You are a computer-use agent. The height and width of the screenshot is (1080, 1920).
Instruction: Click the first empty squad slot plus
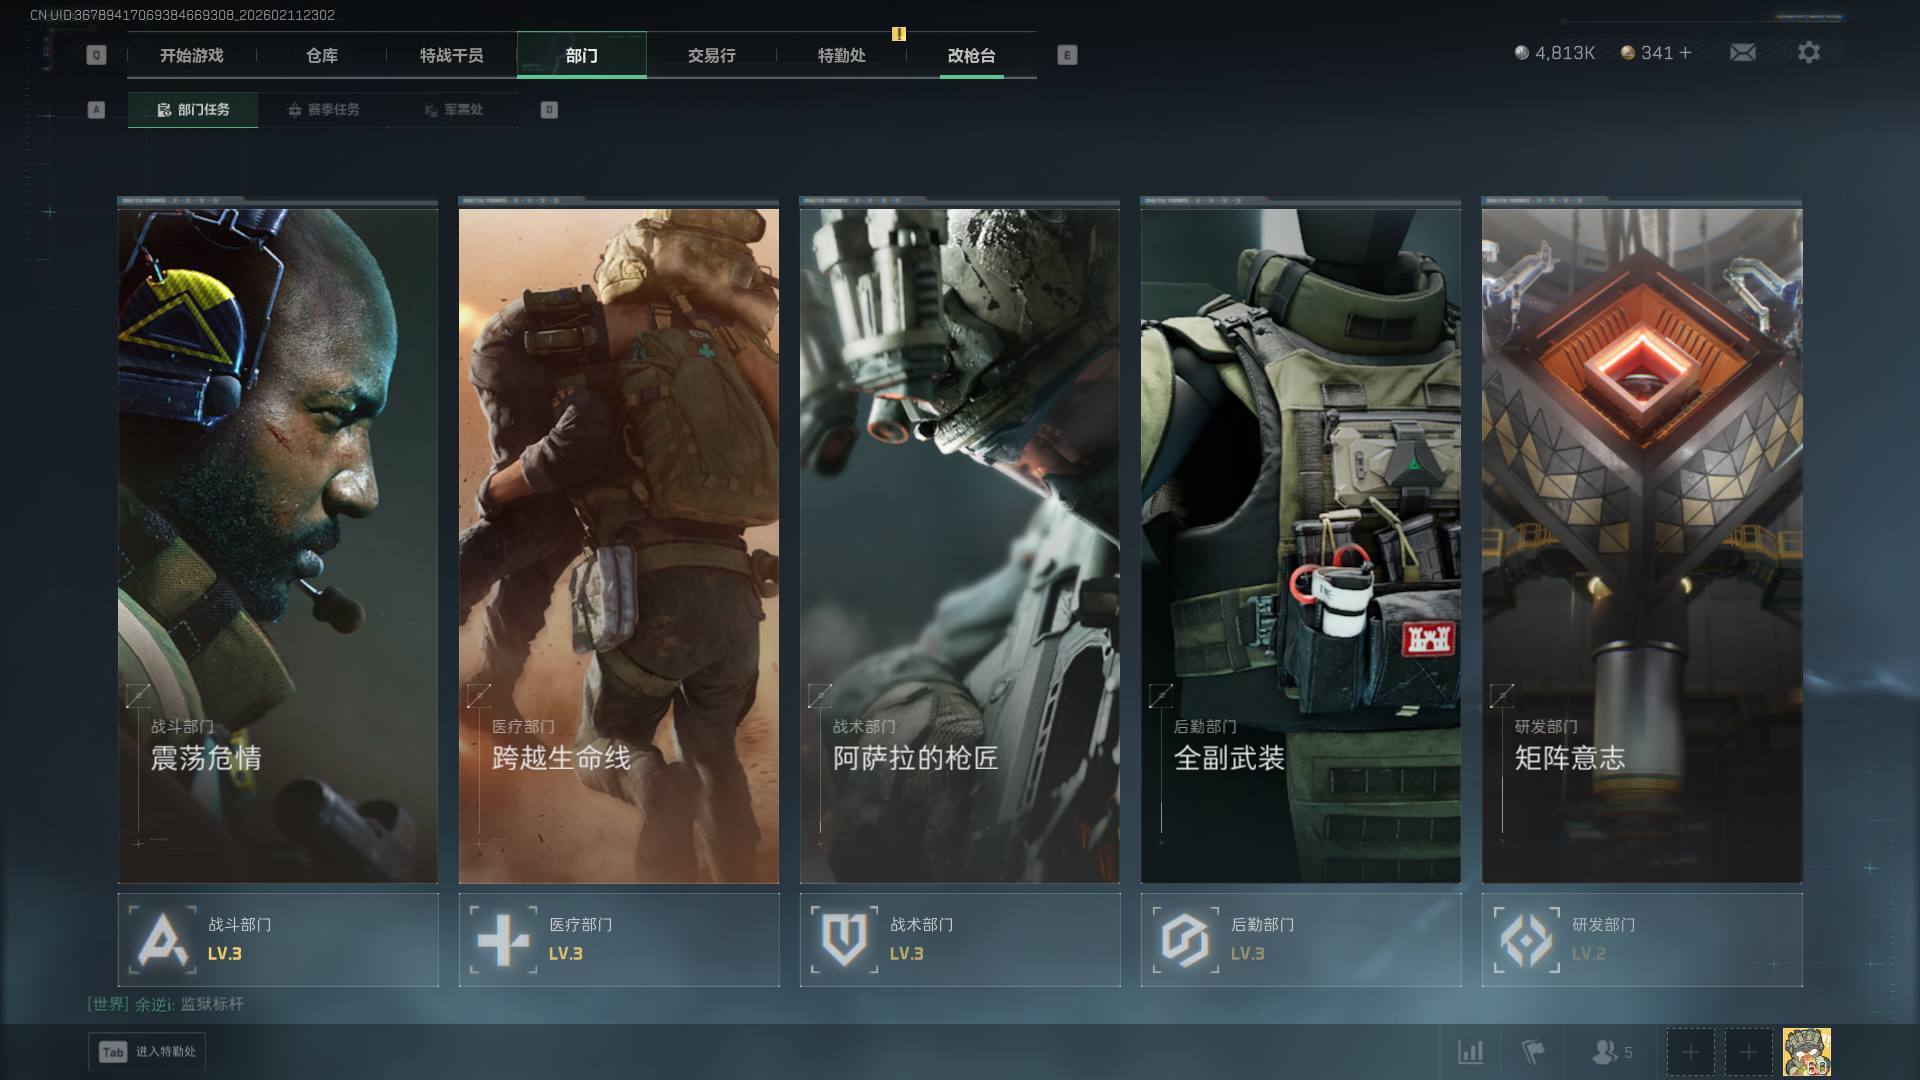click(1690, 1052)
